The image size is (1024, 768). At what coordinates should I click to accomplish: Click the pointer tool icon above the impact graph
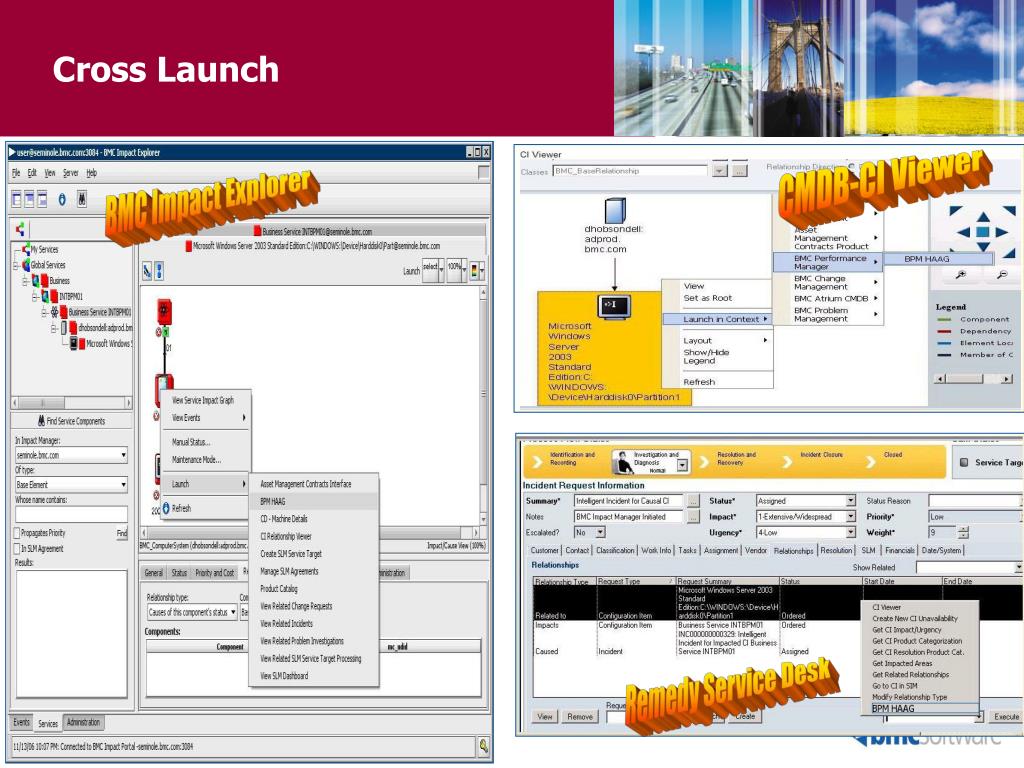pyautogui.click(x=148, y=270)
